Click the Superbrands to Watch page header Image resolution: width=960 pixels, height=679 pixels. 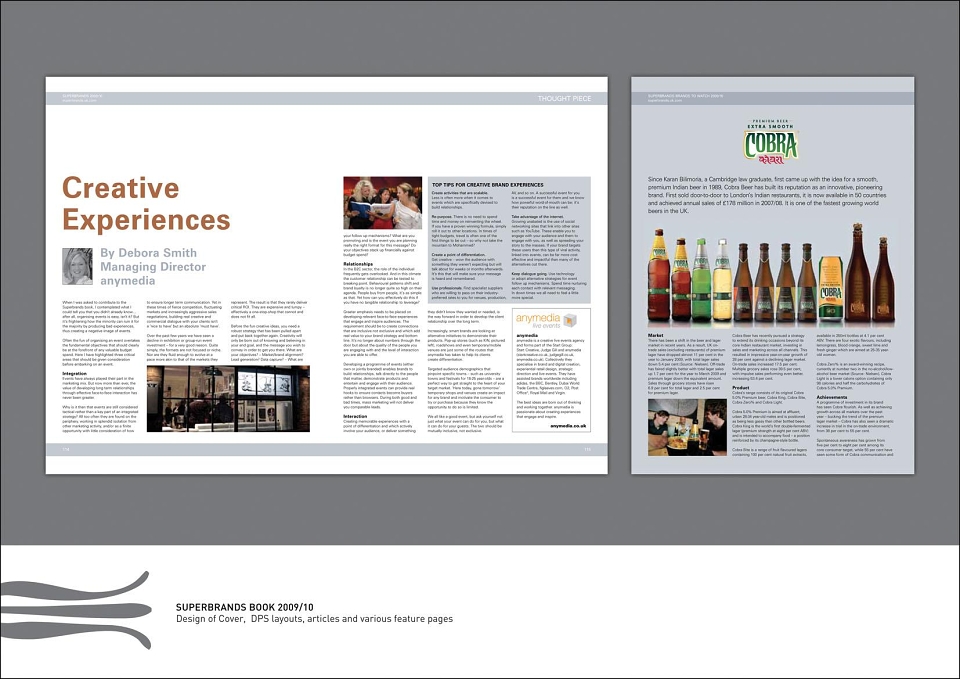(x=685, y=96)
